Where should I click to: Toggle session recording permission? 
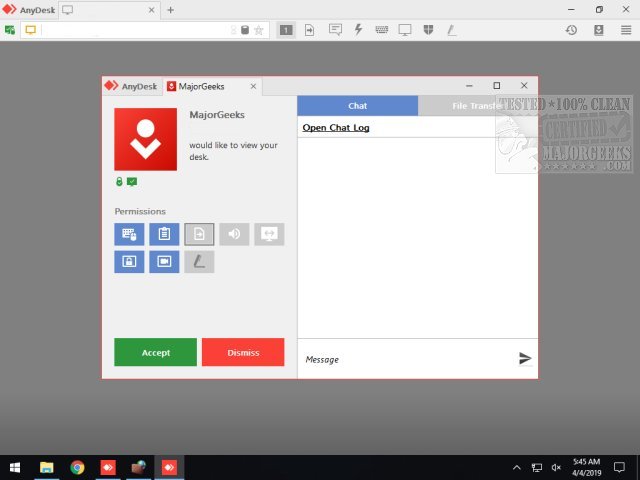pyautogui.click(x=164, y=262)
